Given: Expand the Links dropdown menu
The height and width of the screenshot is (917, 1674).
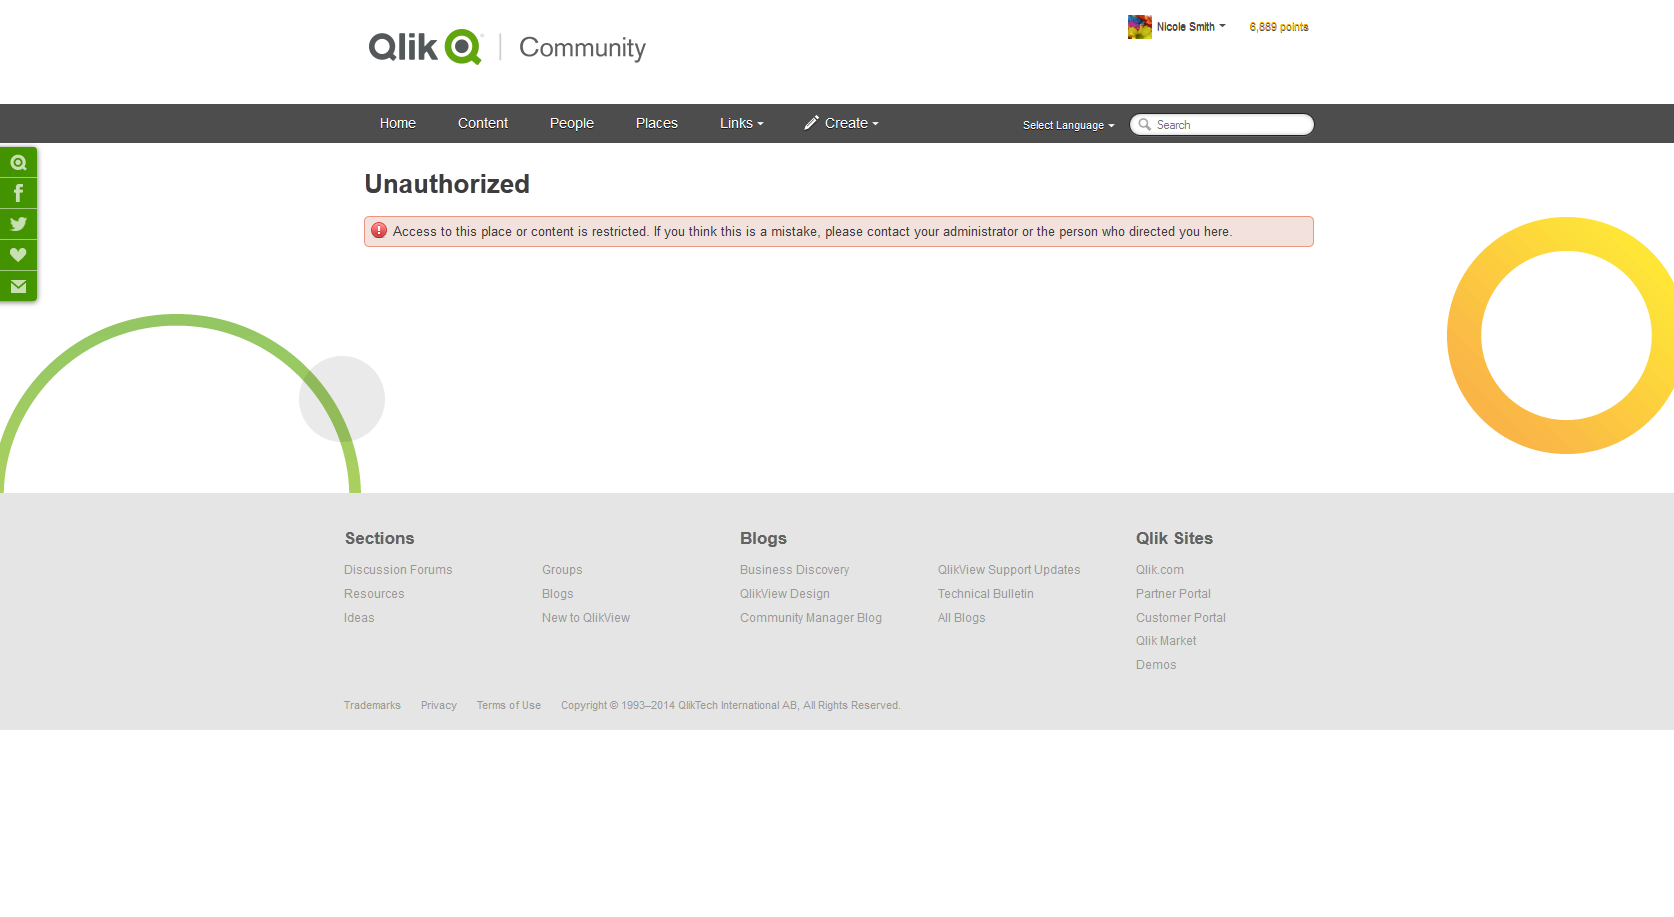Looking at the screenshot, I should point(741,123).
